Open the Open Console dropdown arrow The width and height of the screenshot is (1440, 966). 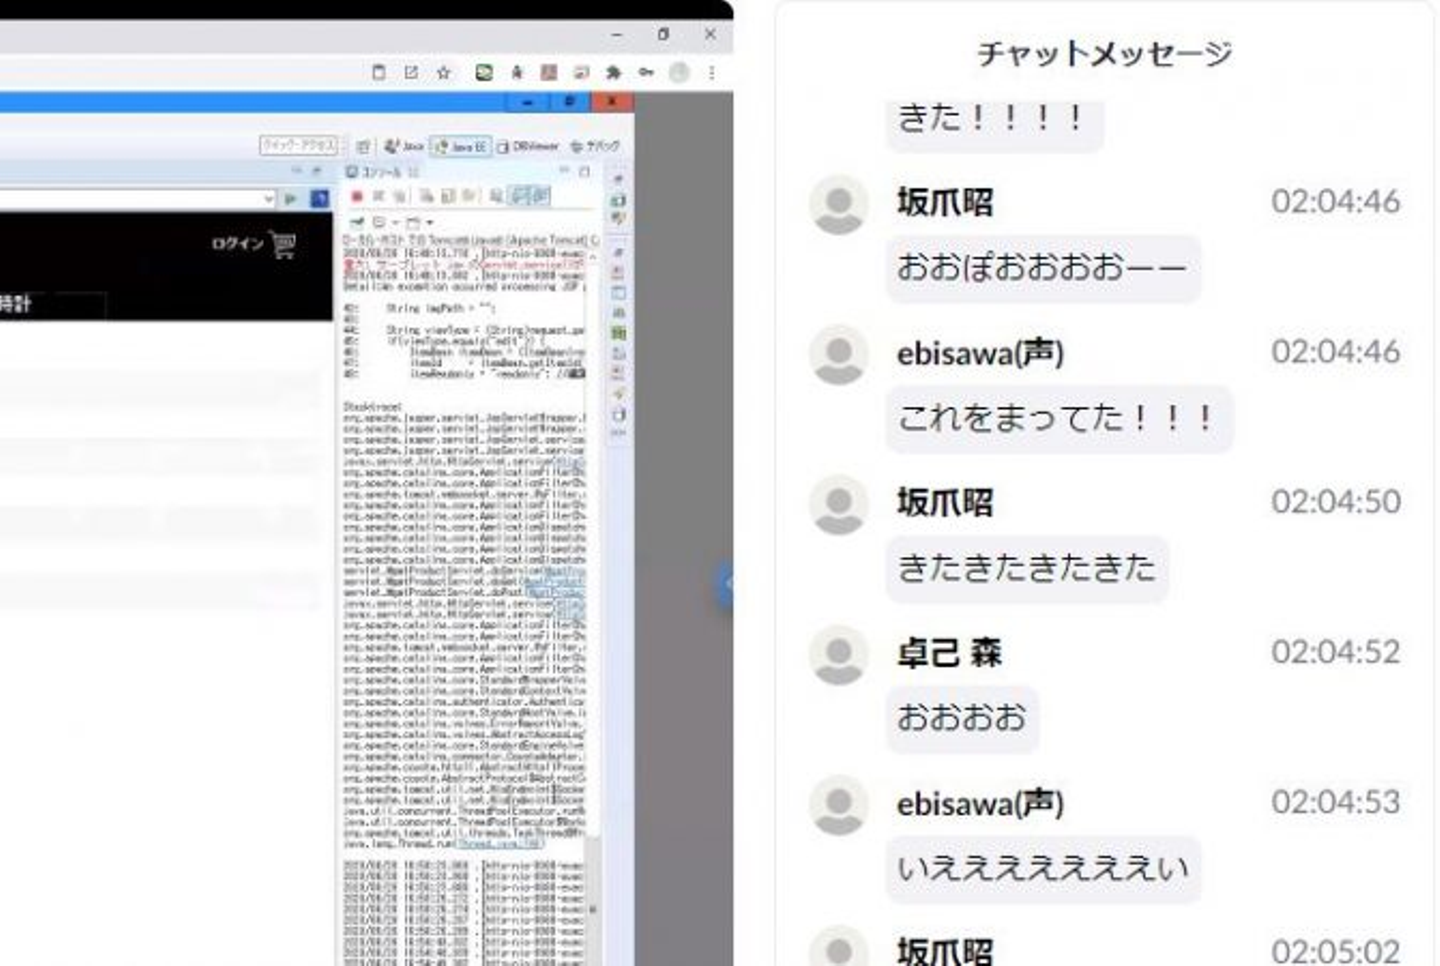[430, 222]
